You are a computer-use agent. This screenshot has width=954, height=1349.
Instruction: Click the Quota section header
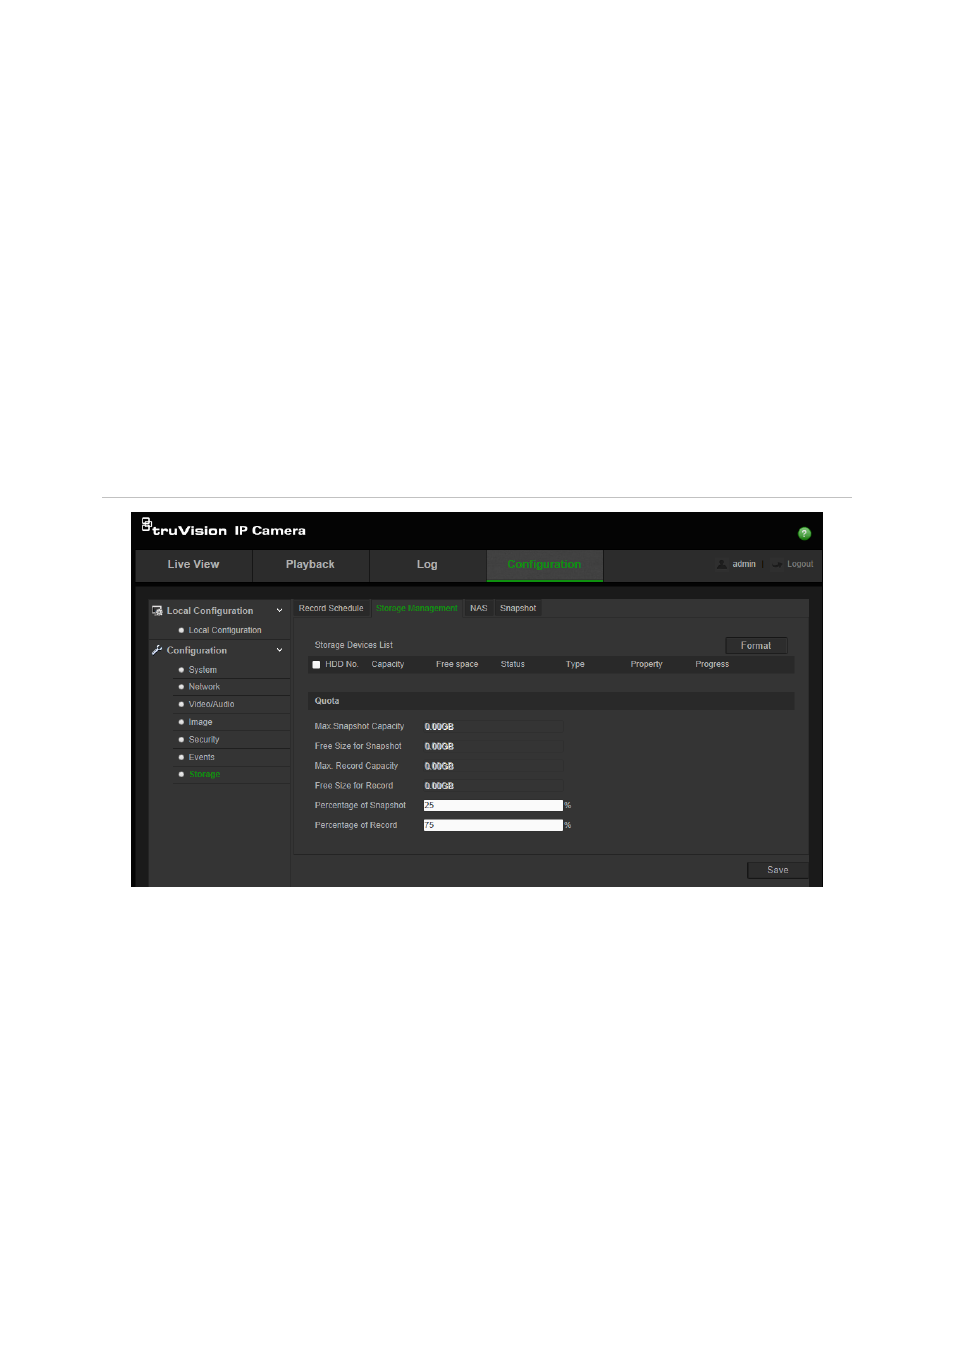[551, 701]
